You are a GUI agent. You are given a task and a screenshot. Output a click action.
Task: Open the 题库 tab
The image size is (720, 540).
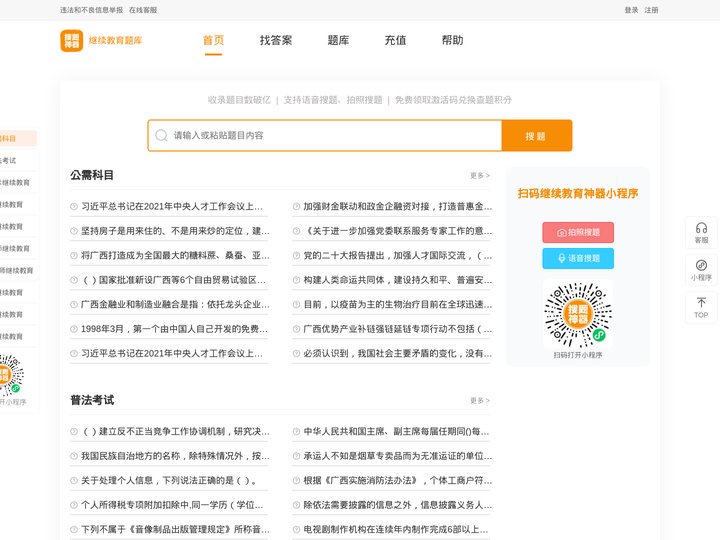[x=338, y=40]
